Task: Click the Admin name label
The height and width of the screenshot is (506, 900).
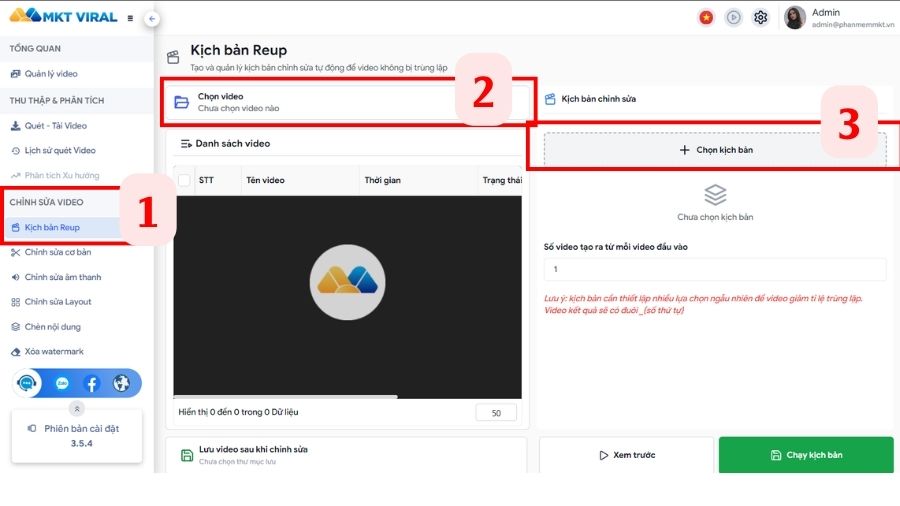Action: [825, 12]
